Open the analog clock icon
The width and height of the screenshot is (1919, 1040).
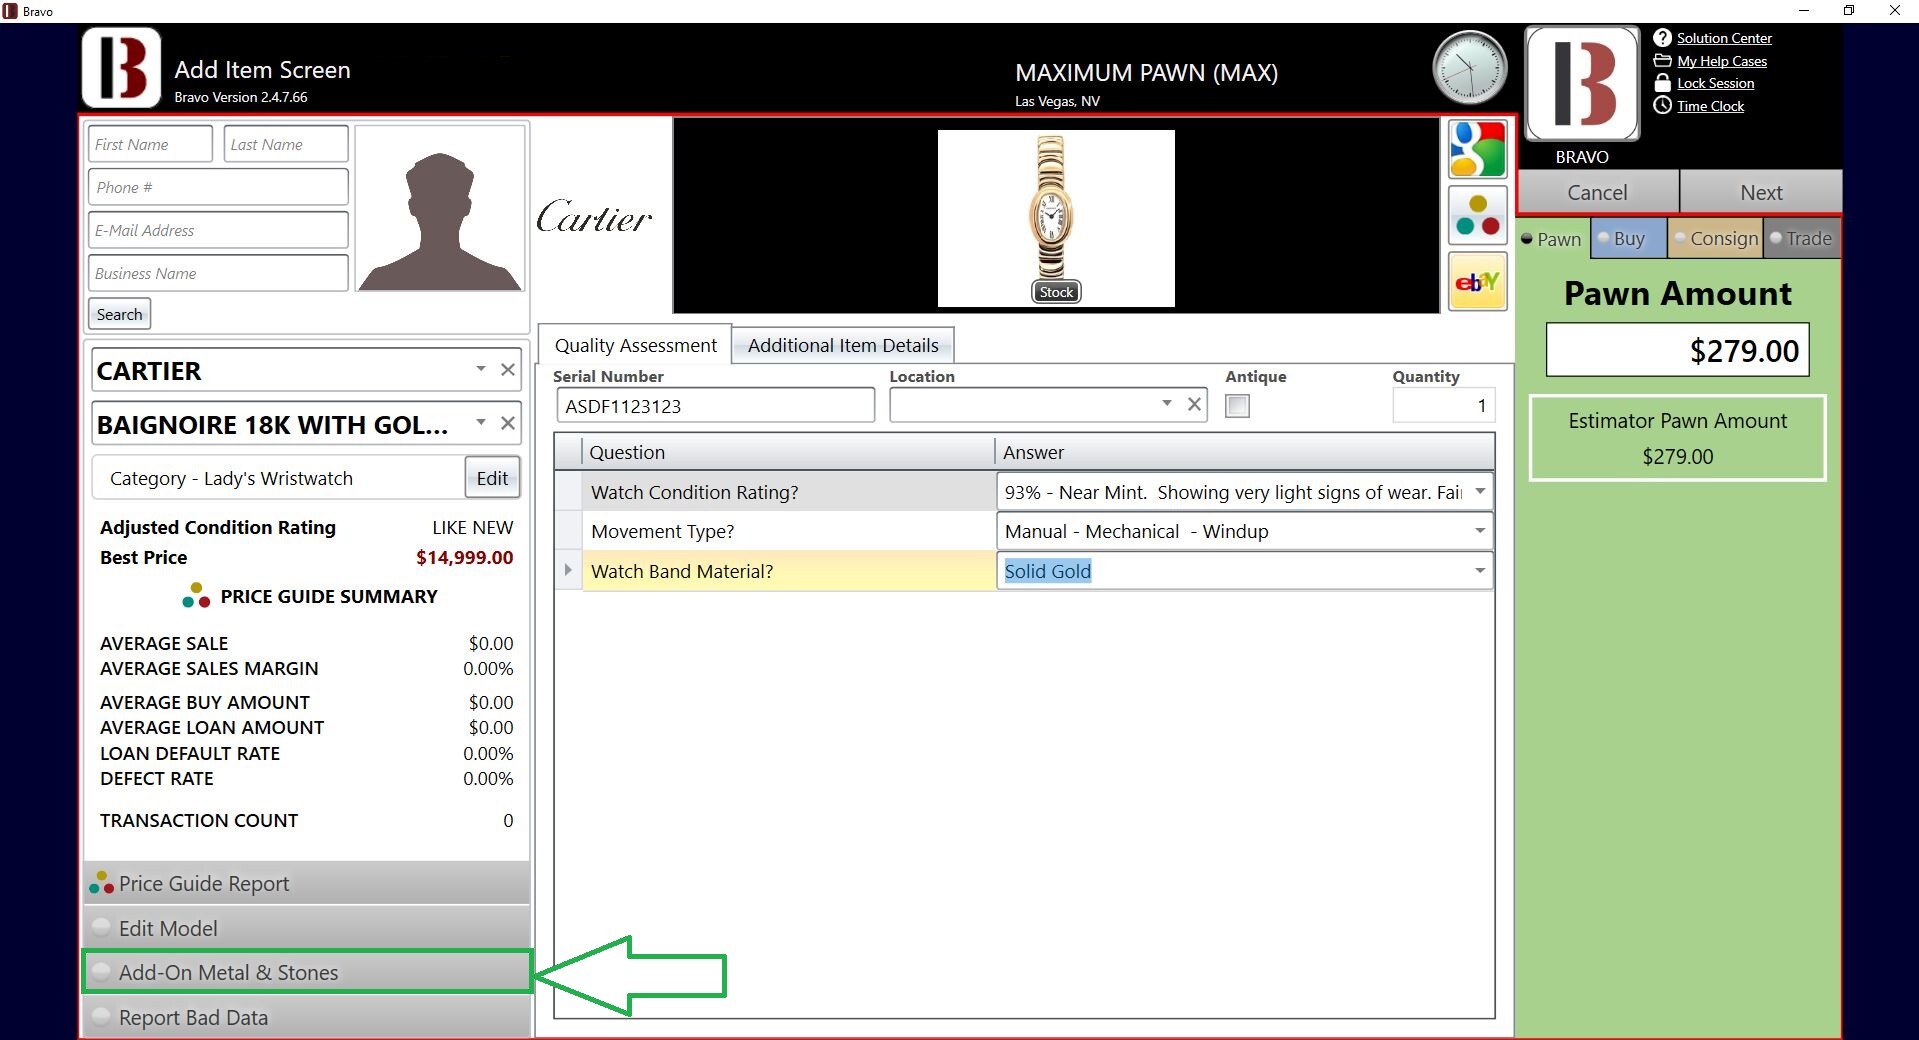[x=1469, y=68]
